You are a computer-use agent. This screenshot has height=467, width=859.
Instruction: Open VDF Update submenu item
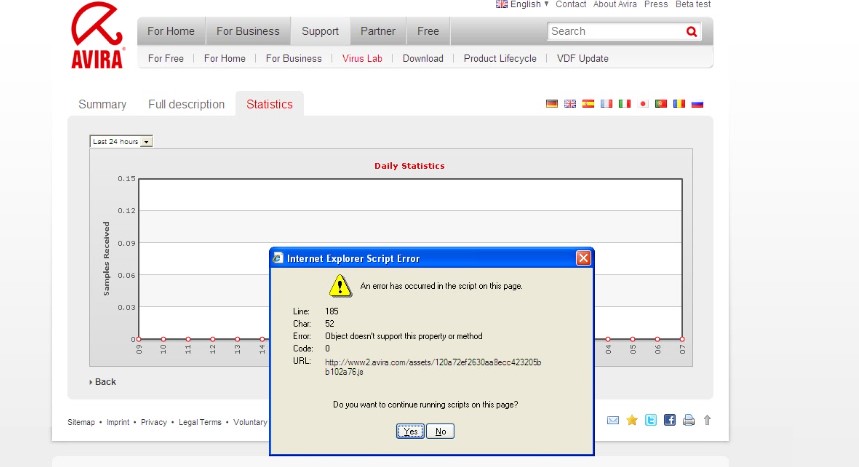click(582, 58)
